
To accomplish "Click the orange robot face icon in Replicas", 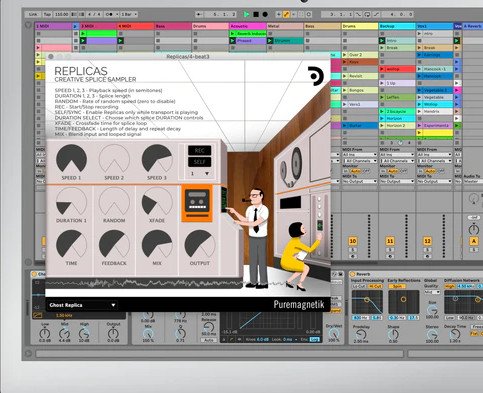I will (x=197, y=203).
